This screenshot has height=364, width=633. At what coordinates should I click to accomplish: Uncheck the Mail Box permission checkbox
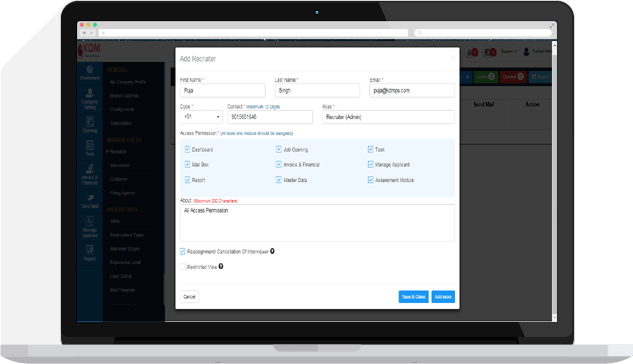tap(187, 164)
